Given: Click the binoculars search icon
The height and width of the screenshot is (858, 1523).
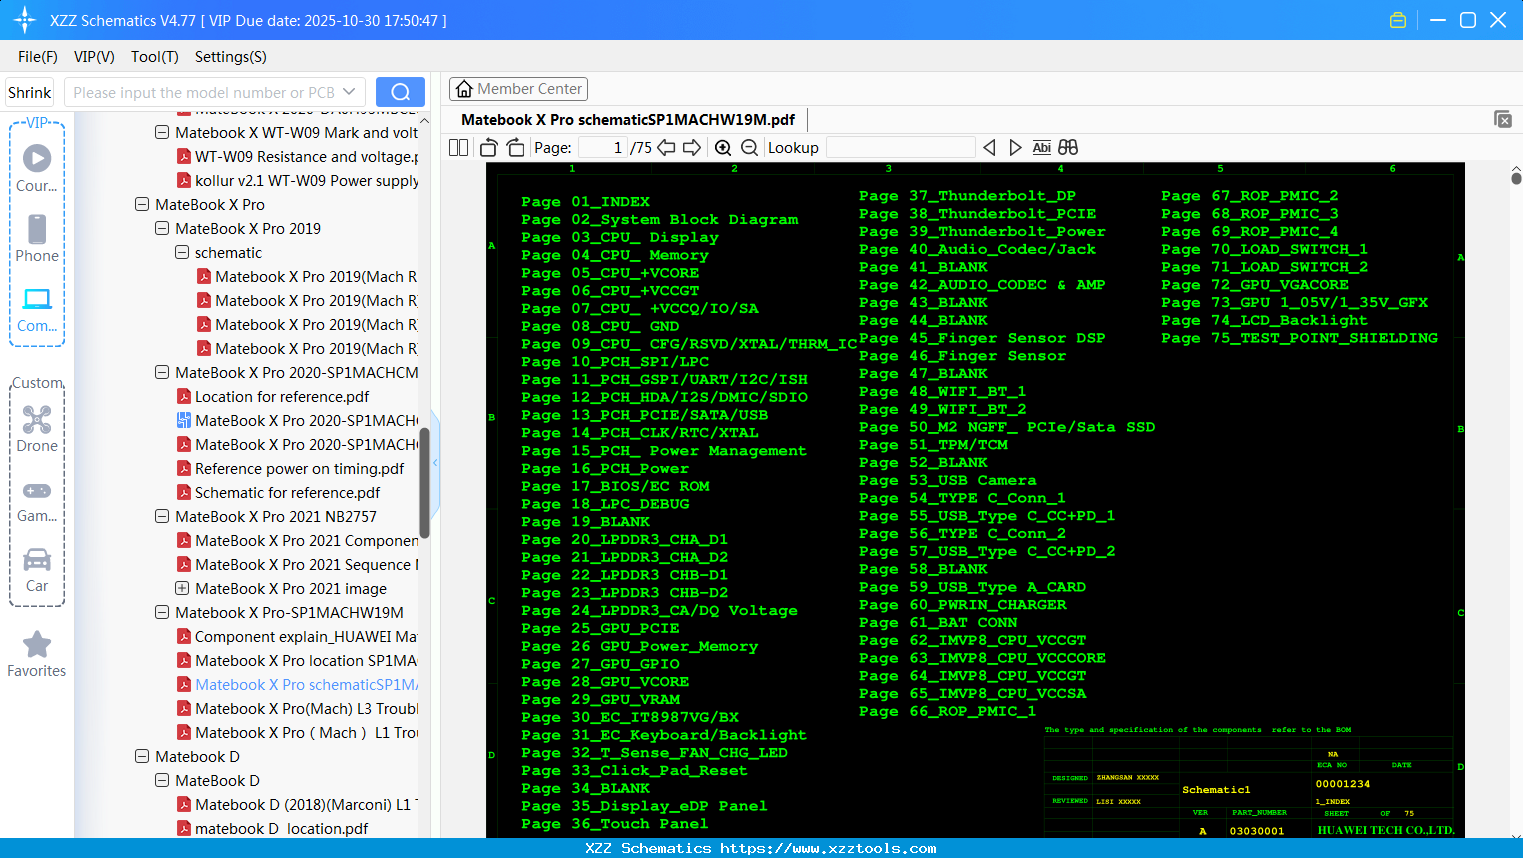Looking at the screenshot, I should click(x=1068, y=148).
